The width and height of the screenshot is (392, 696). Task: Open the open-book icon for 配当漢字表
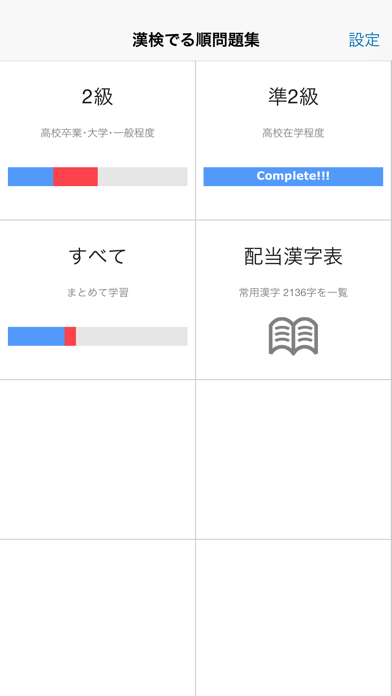click(x=293, y=336)
